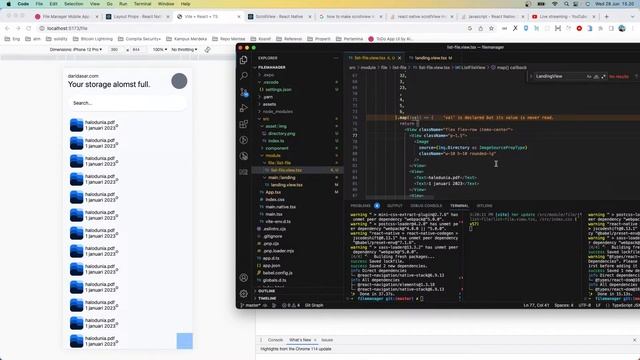Click Ln 77 Col 41 in status bar
Image resolution: width=640 pixels, height=360 pixels.
[x=536, y=305]
